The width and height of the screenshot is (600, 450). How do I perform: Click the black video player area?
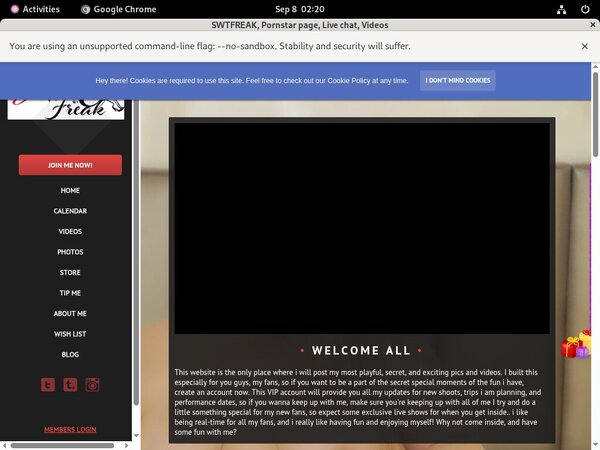(361, 228)
